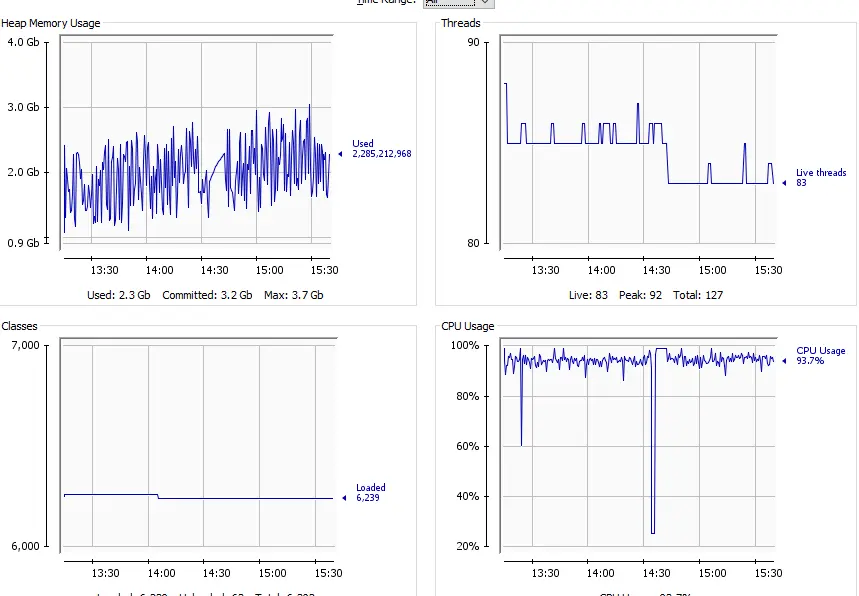The image size is (859, 596).
Task: Click the 'Live threads 83' legend value
Action: [821, 177]
